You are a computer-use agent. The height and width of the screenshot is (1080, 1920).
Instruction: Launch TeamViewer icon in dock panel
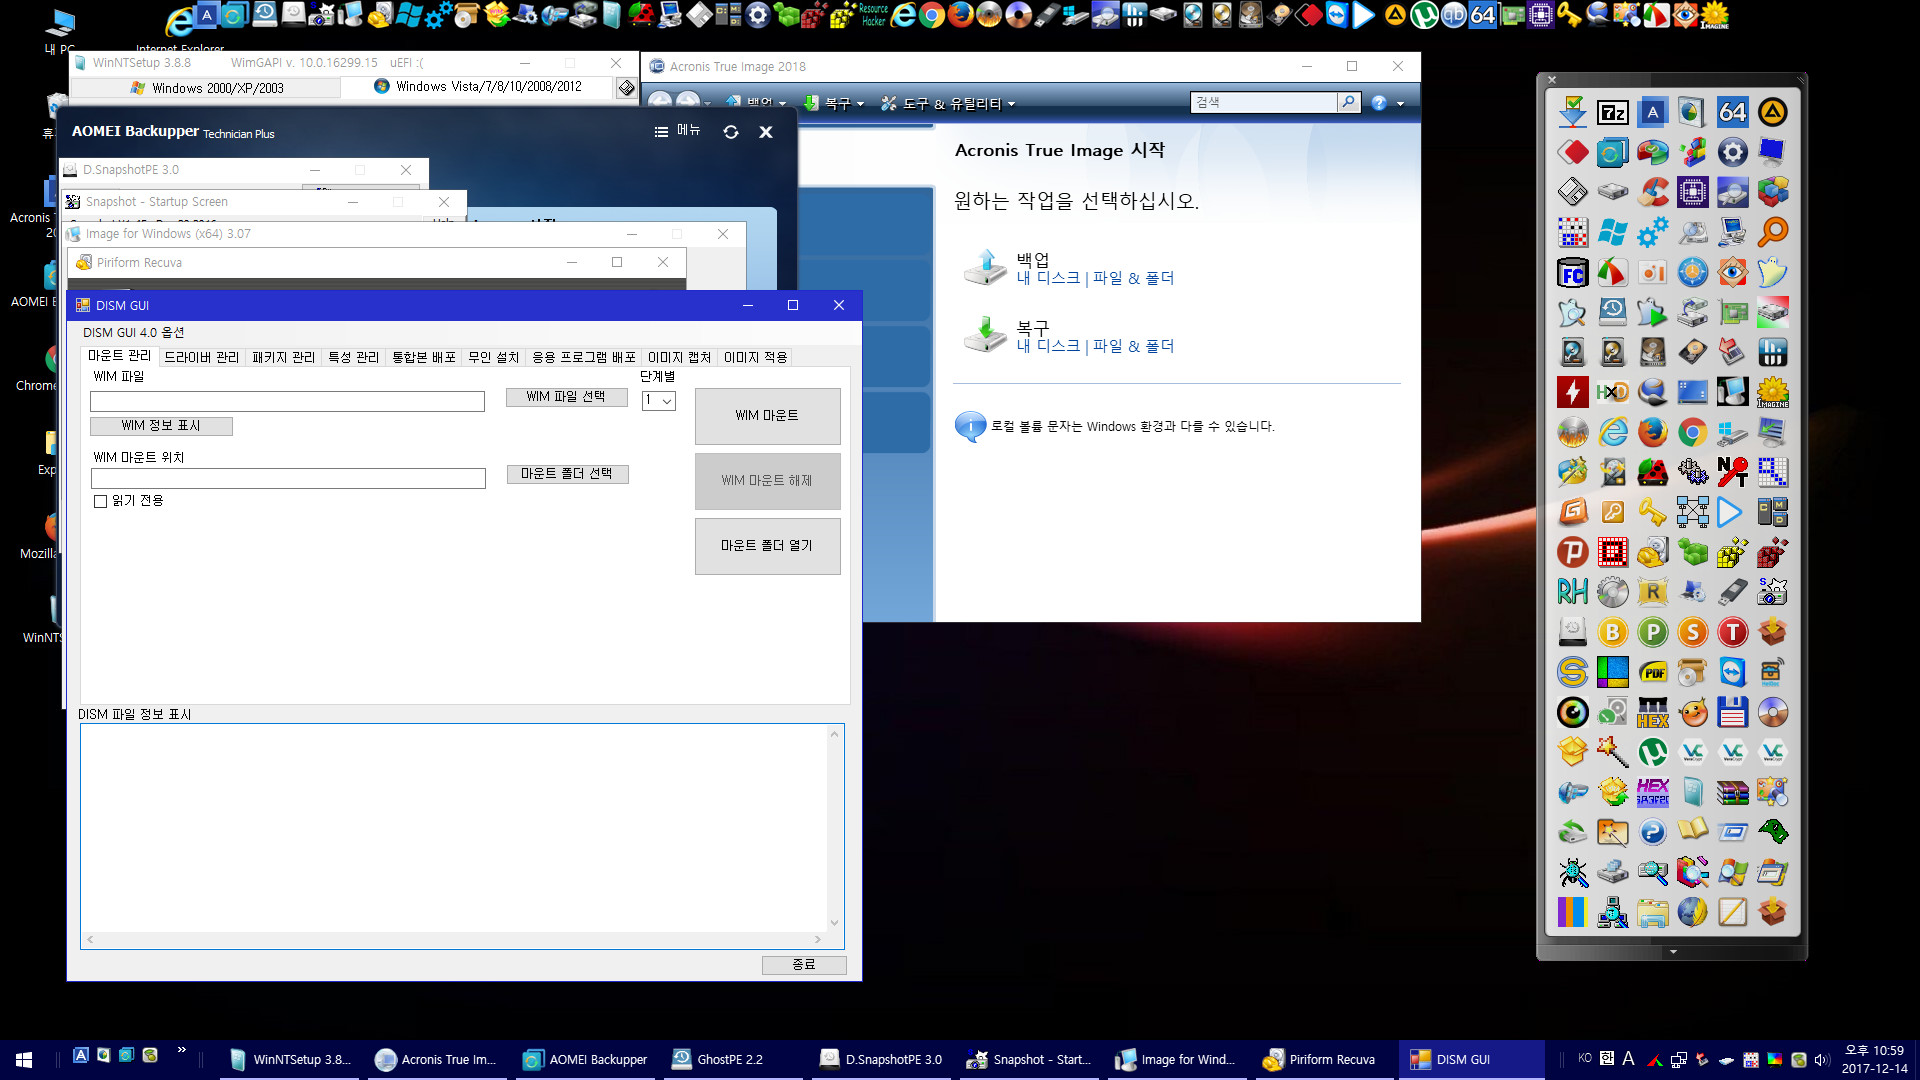[x=1732, y=672]
